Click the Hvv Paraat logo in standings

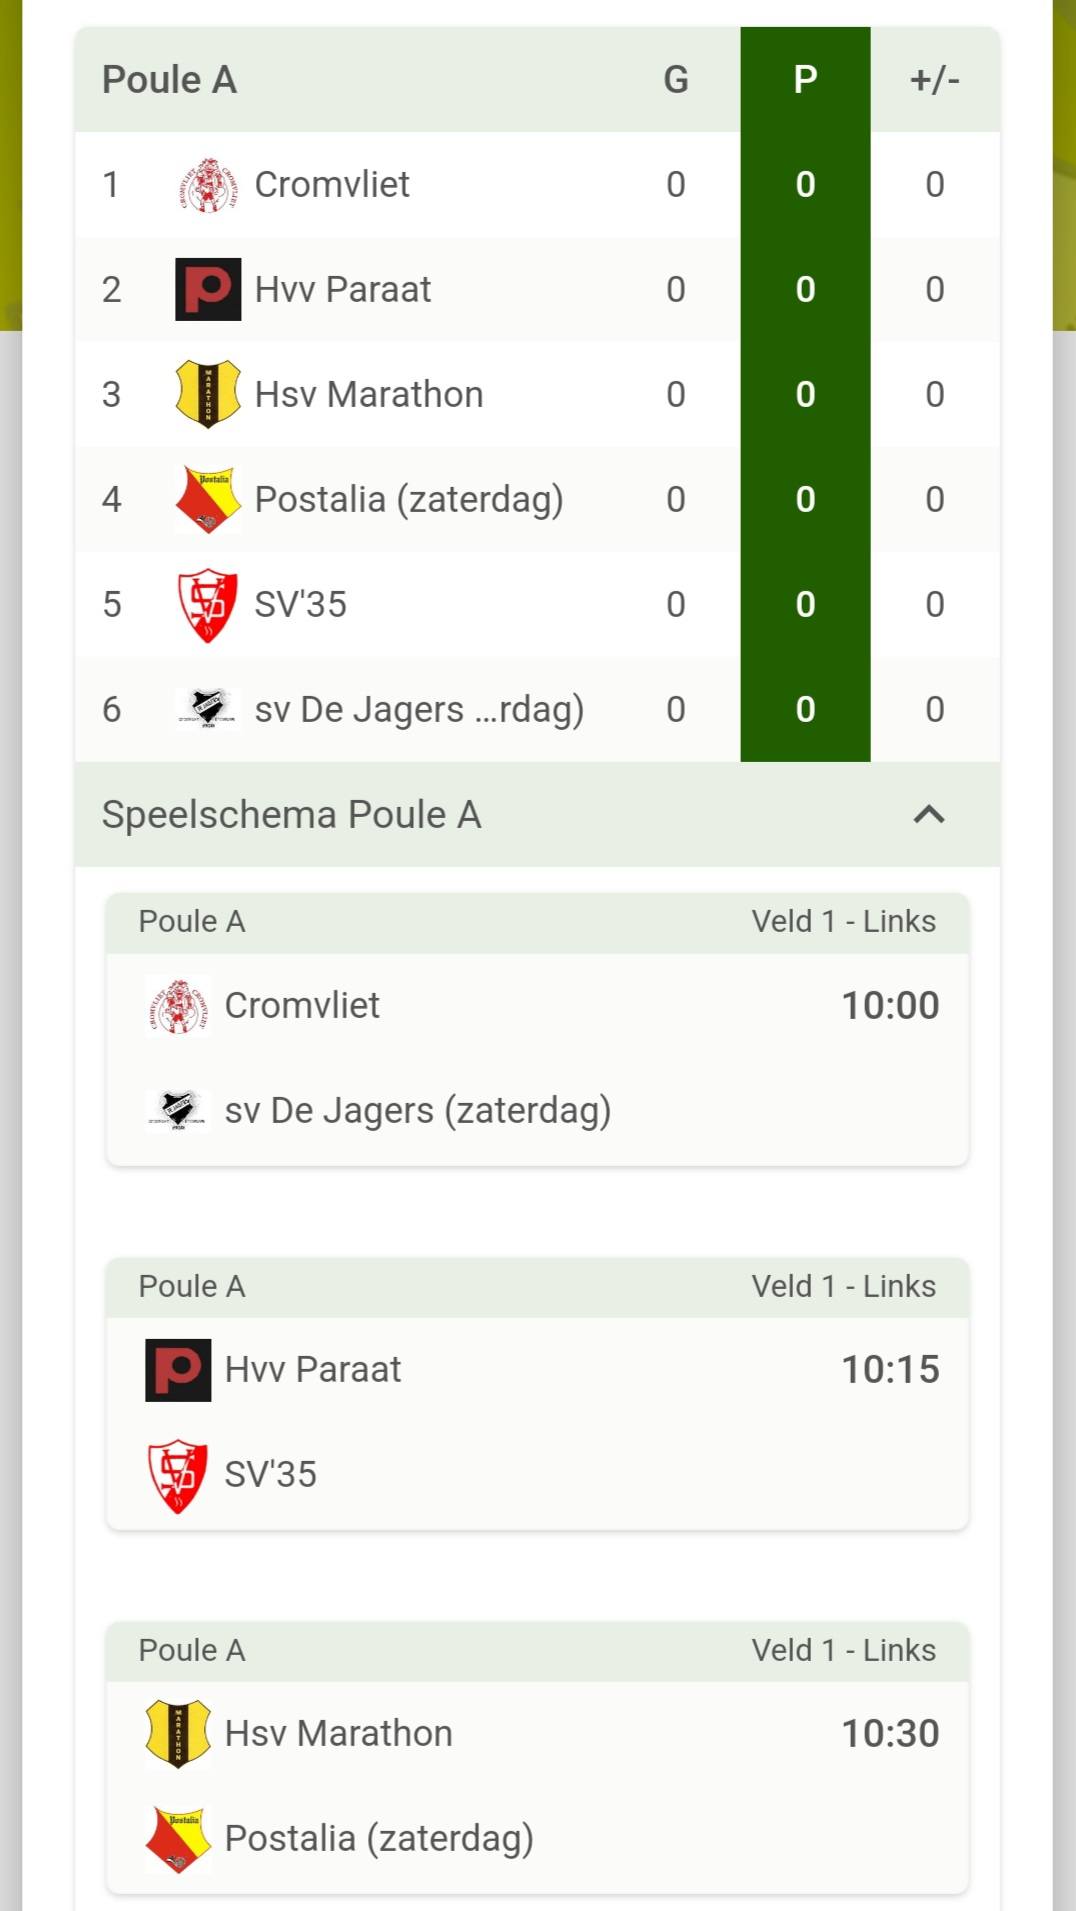pyautogui.click(x=208, y=290)
